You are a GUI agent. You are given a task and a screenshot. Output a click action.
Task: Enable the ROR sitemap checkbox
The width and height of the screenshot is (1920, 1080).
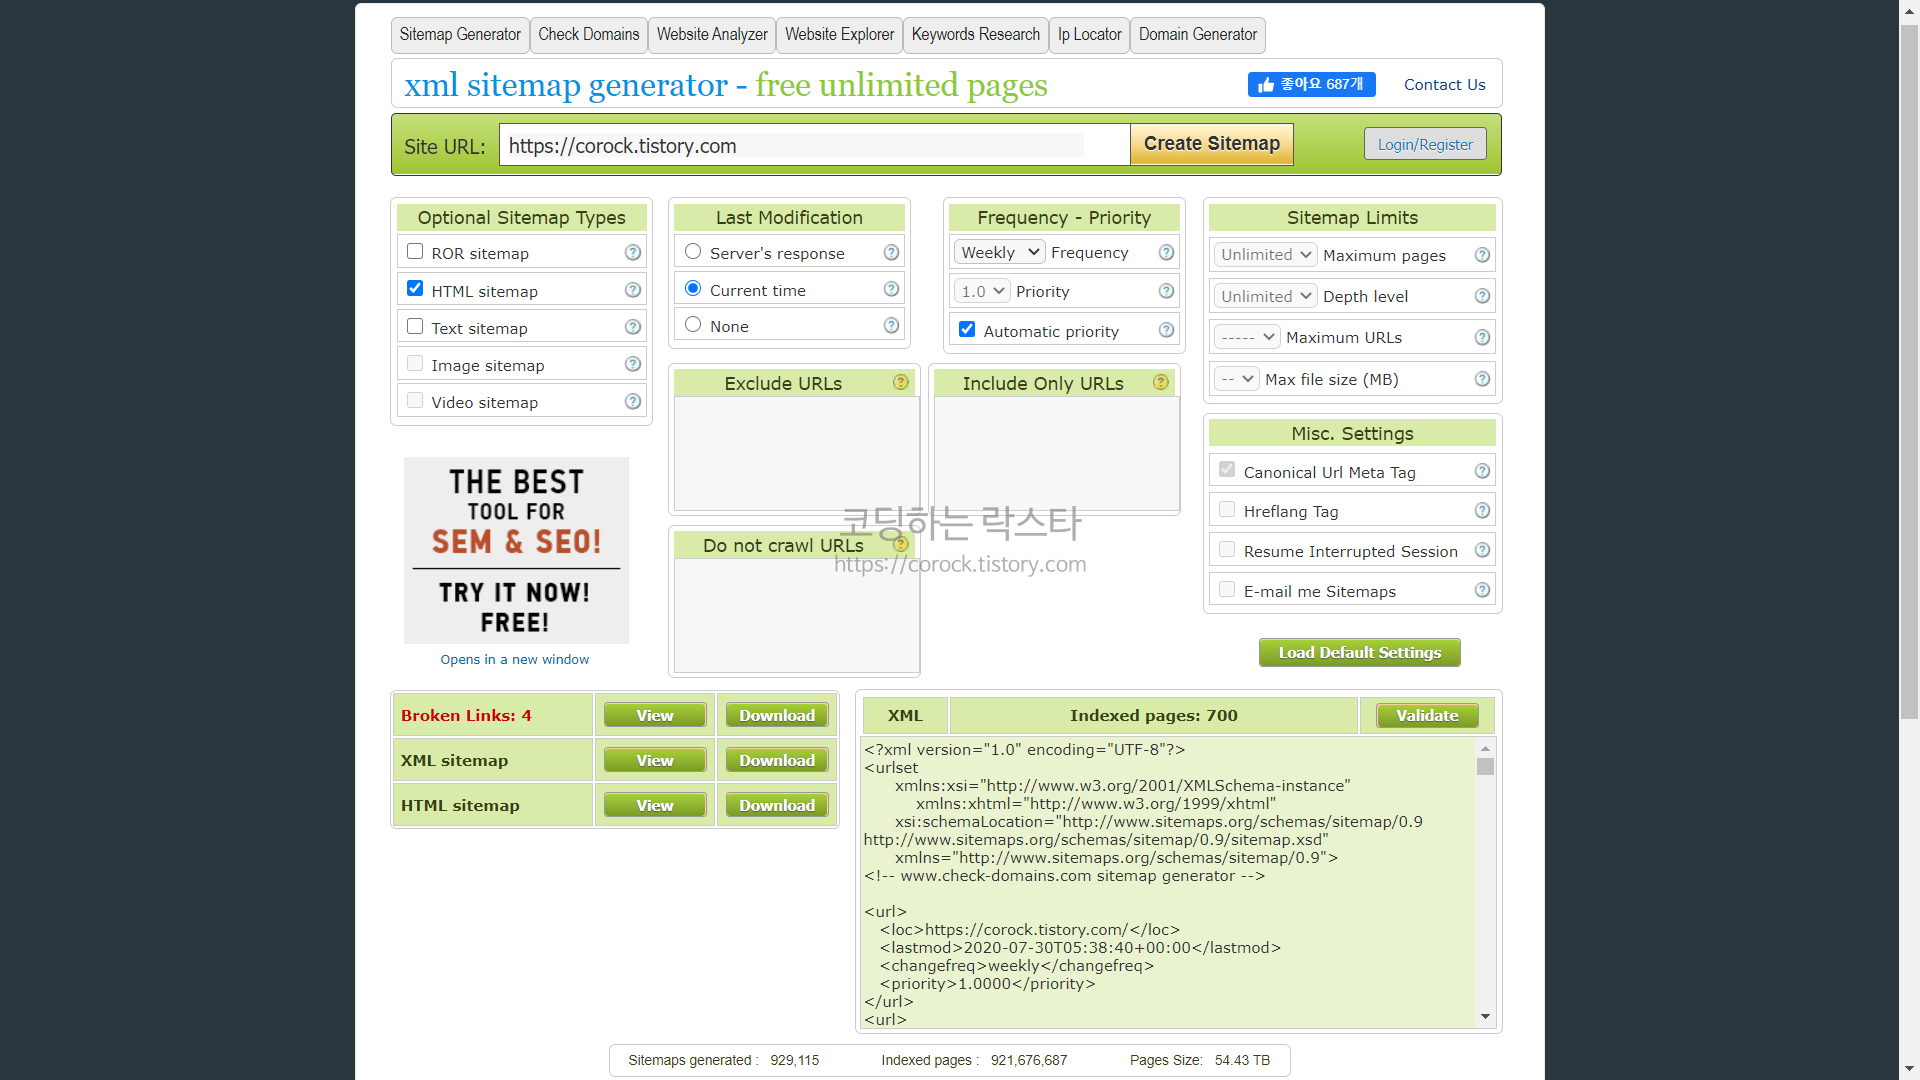coord(415,252)
